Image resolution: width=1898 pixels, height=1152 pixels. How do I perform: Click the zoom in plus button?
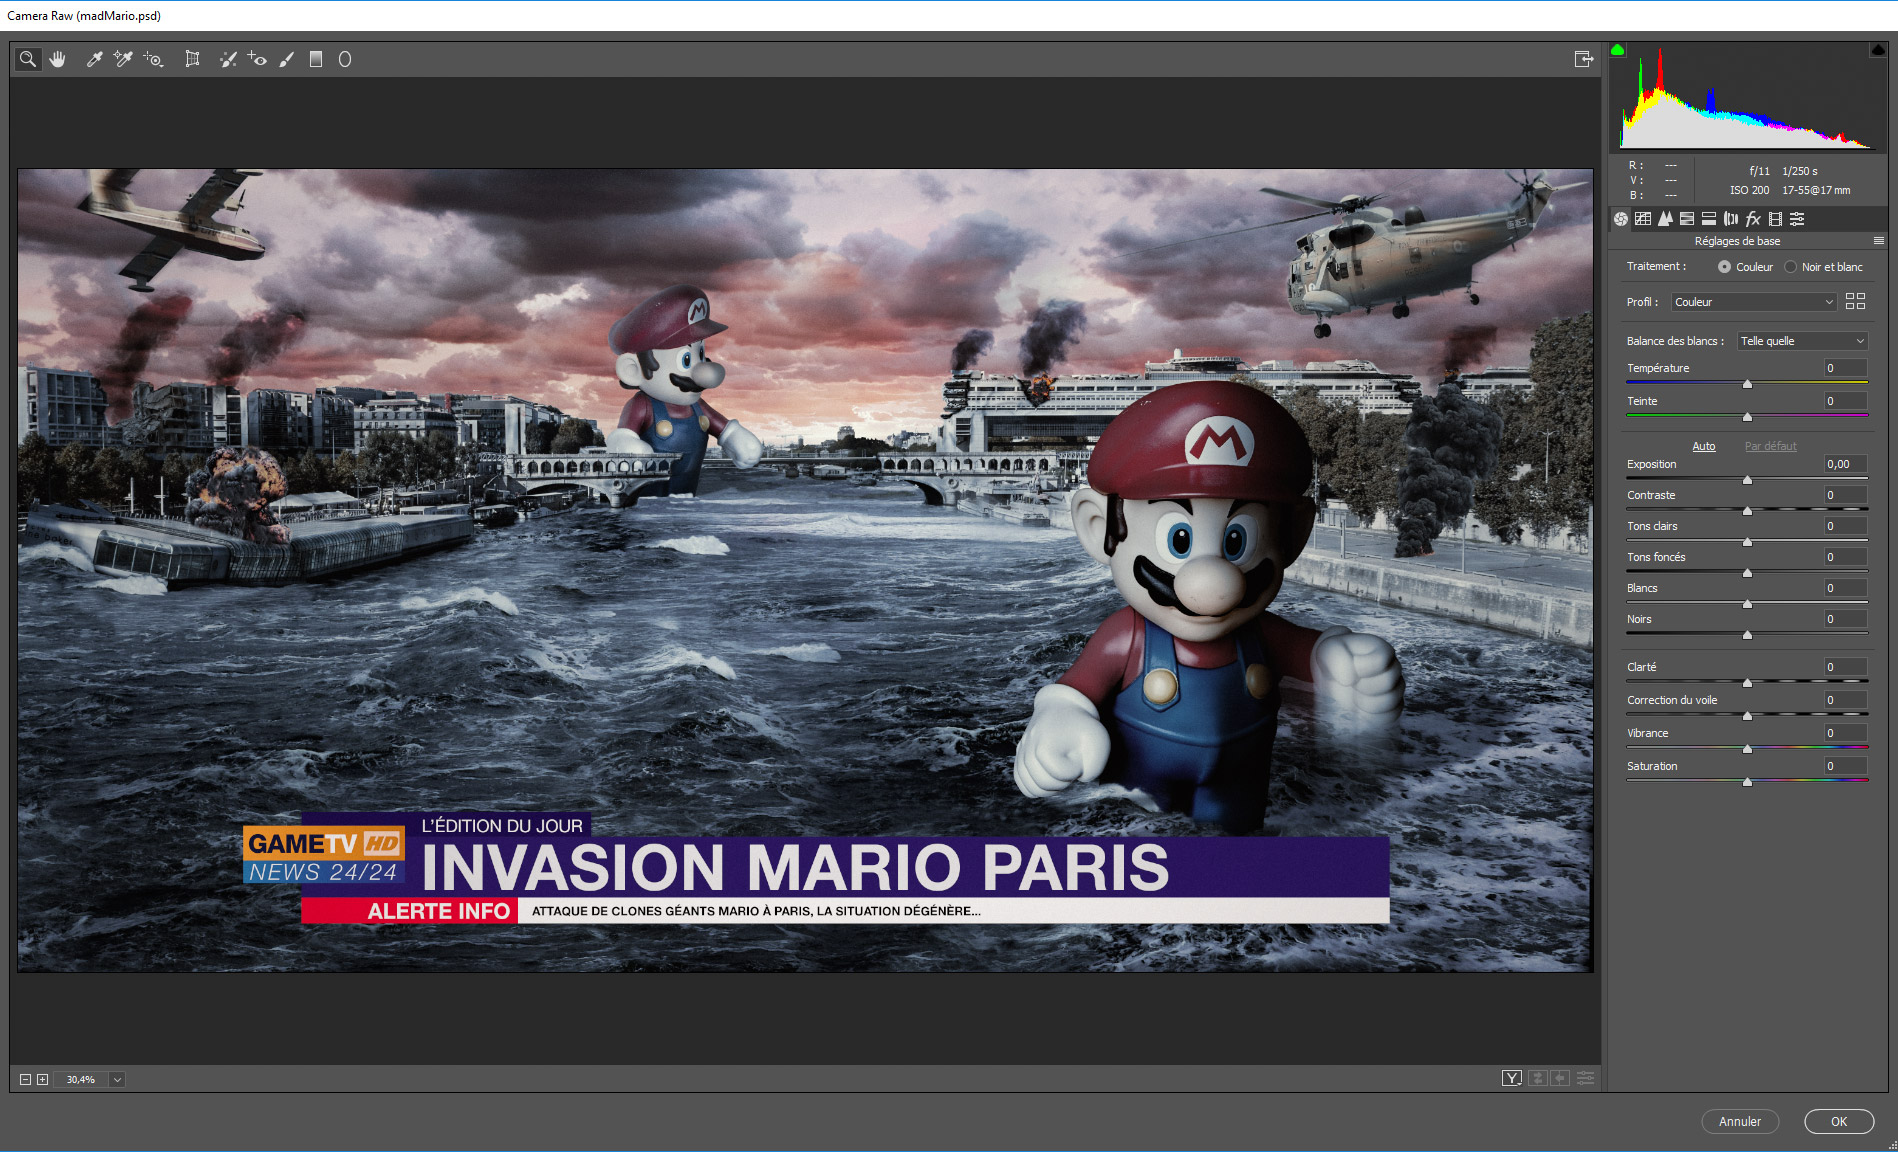(42, 1080)
